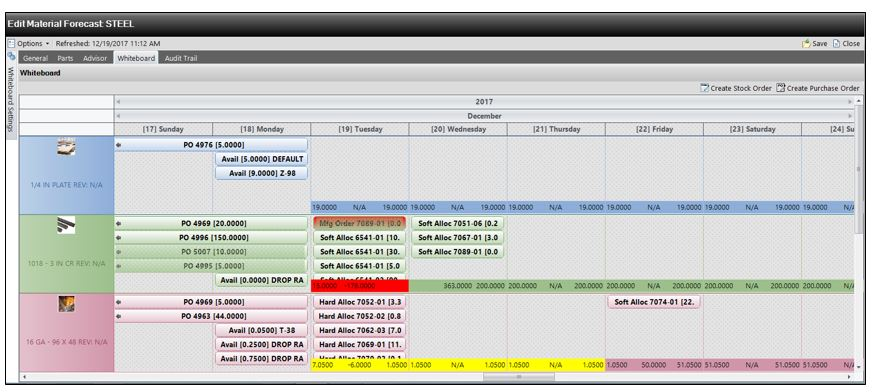Switch to the Parts tab
873x392 pixels.
coord(65,58)
